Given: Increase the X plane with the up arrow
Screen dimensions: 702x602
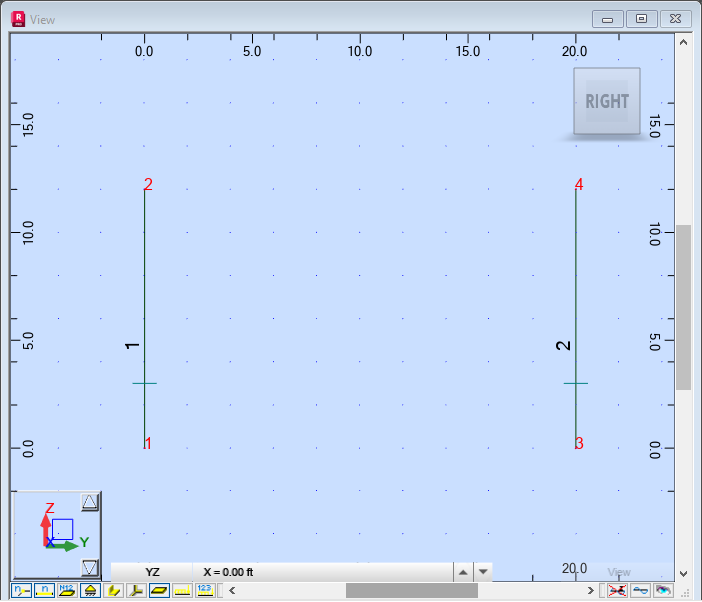Looking at the screenshot, I should [463, 572].
